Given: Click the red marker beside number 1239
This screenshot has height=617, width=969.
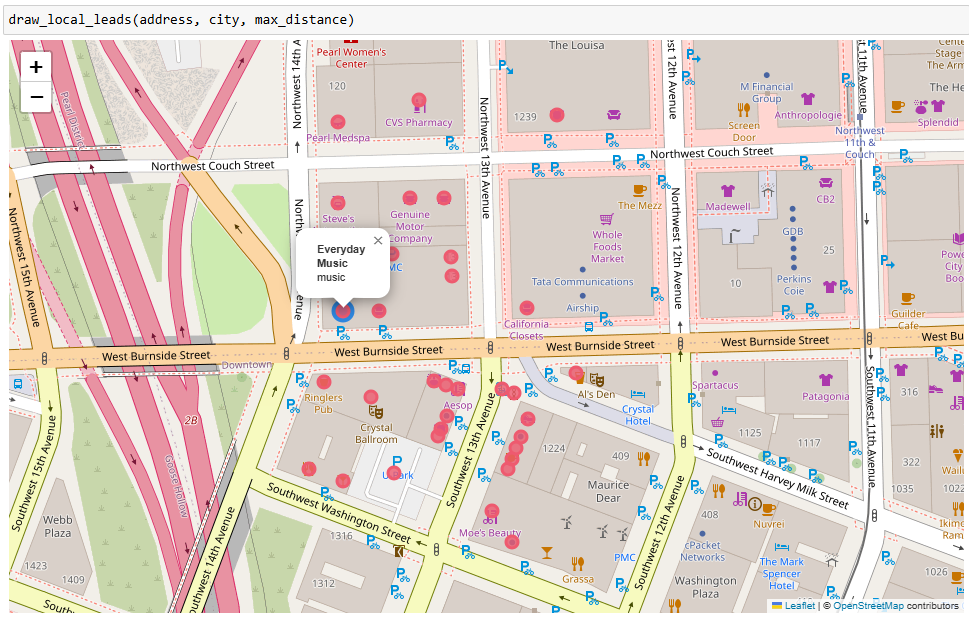Looking at the screenshot, I should click(x=557, y=114).
